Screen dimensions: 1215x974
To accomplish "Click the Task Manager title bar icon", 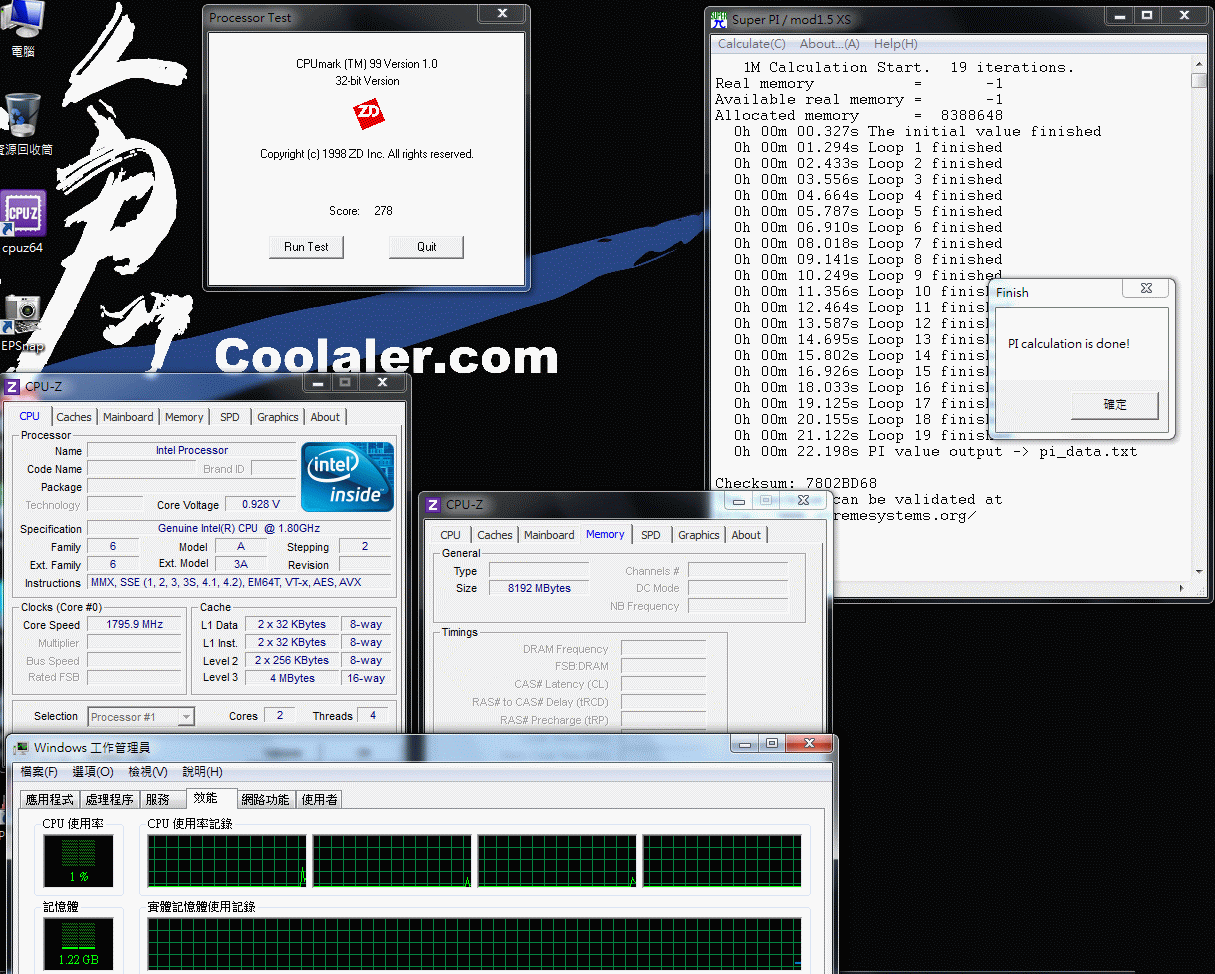I will pyautogui.click(x=21, y=747).
